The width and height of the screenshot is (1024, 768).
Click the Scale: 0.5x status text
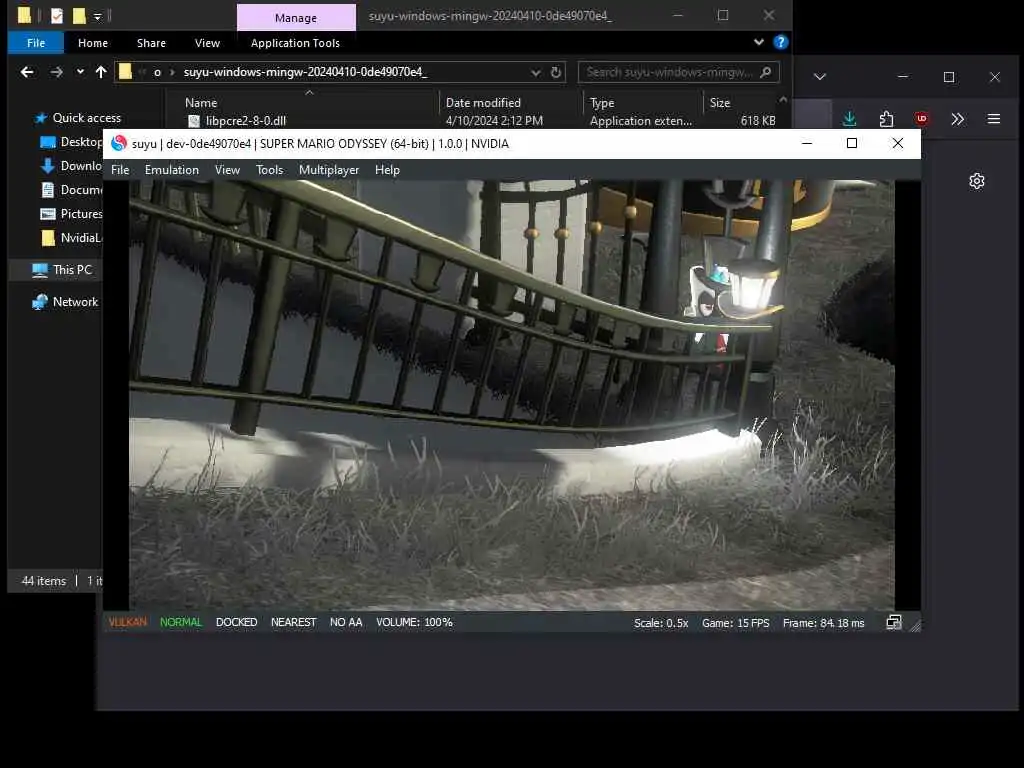[661, 623]
